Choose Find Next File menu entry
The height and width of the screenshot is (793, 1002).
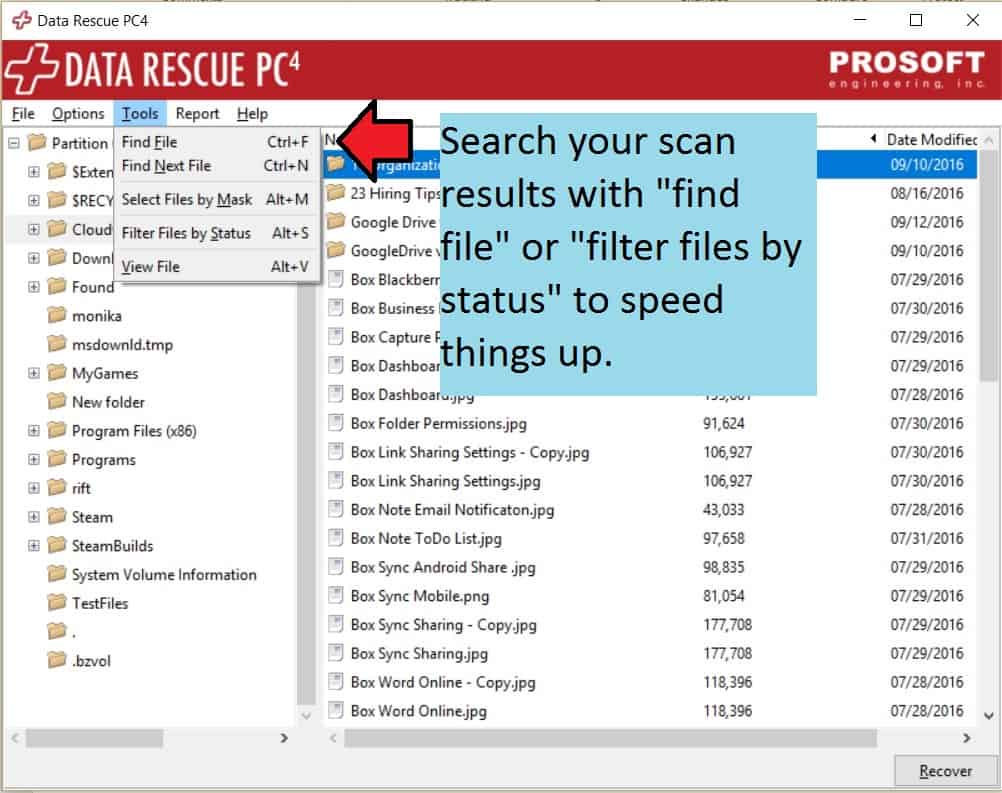[x=215, y=166]
